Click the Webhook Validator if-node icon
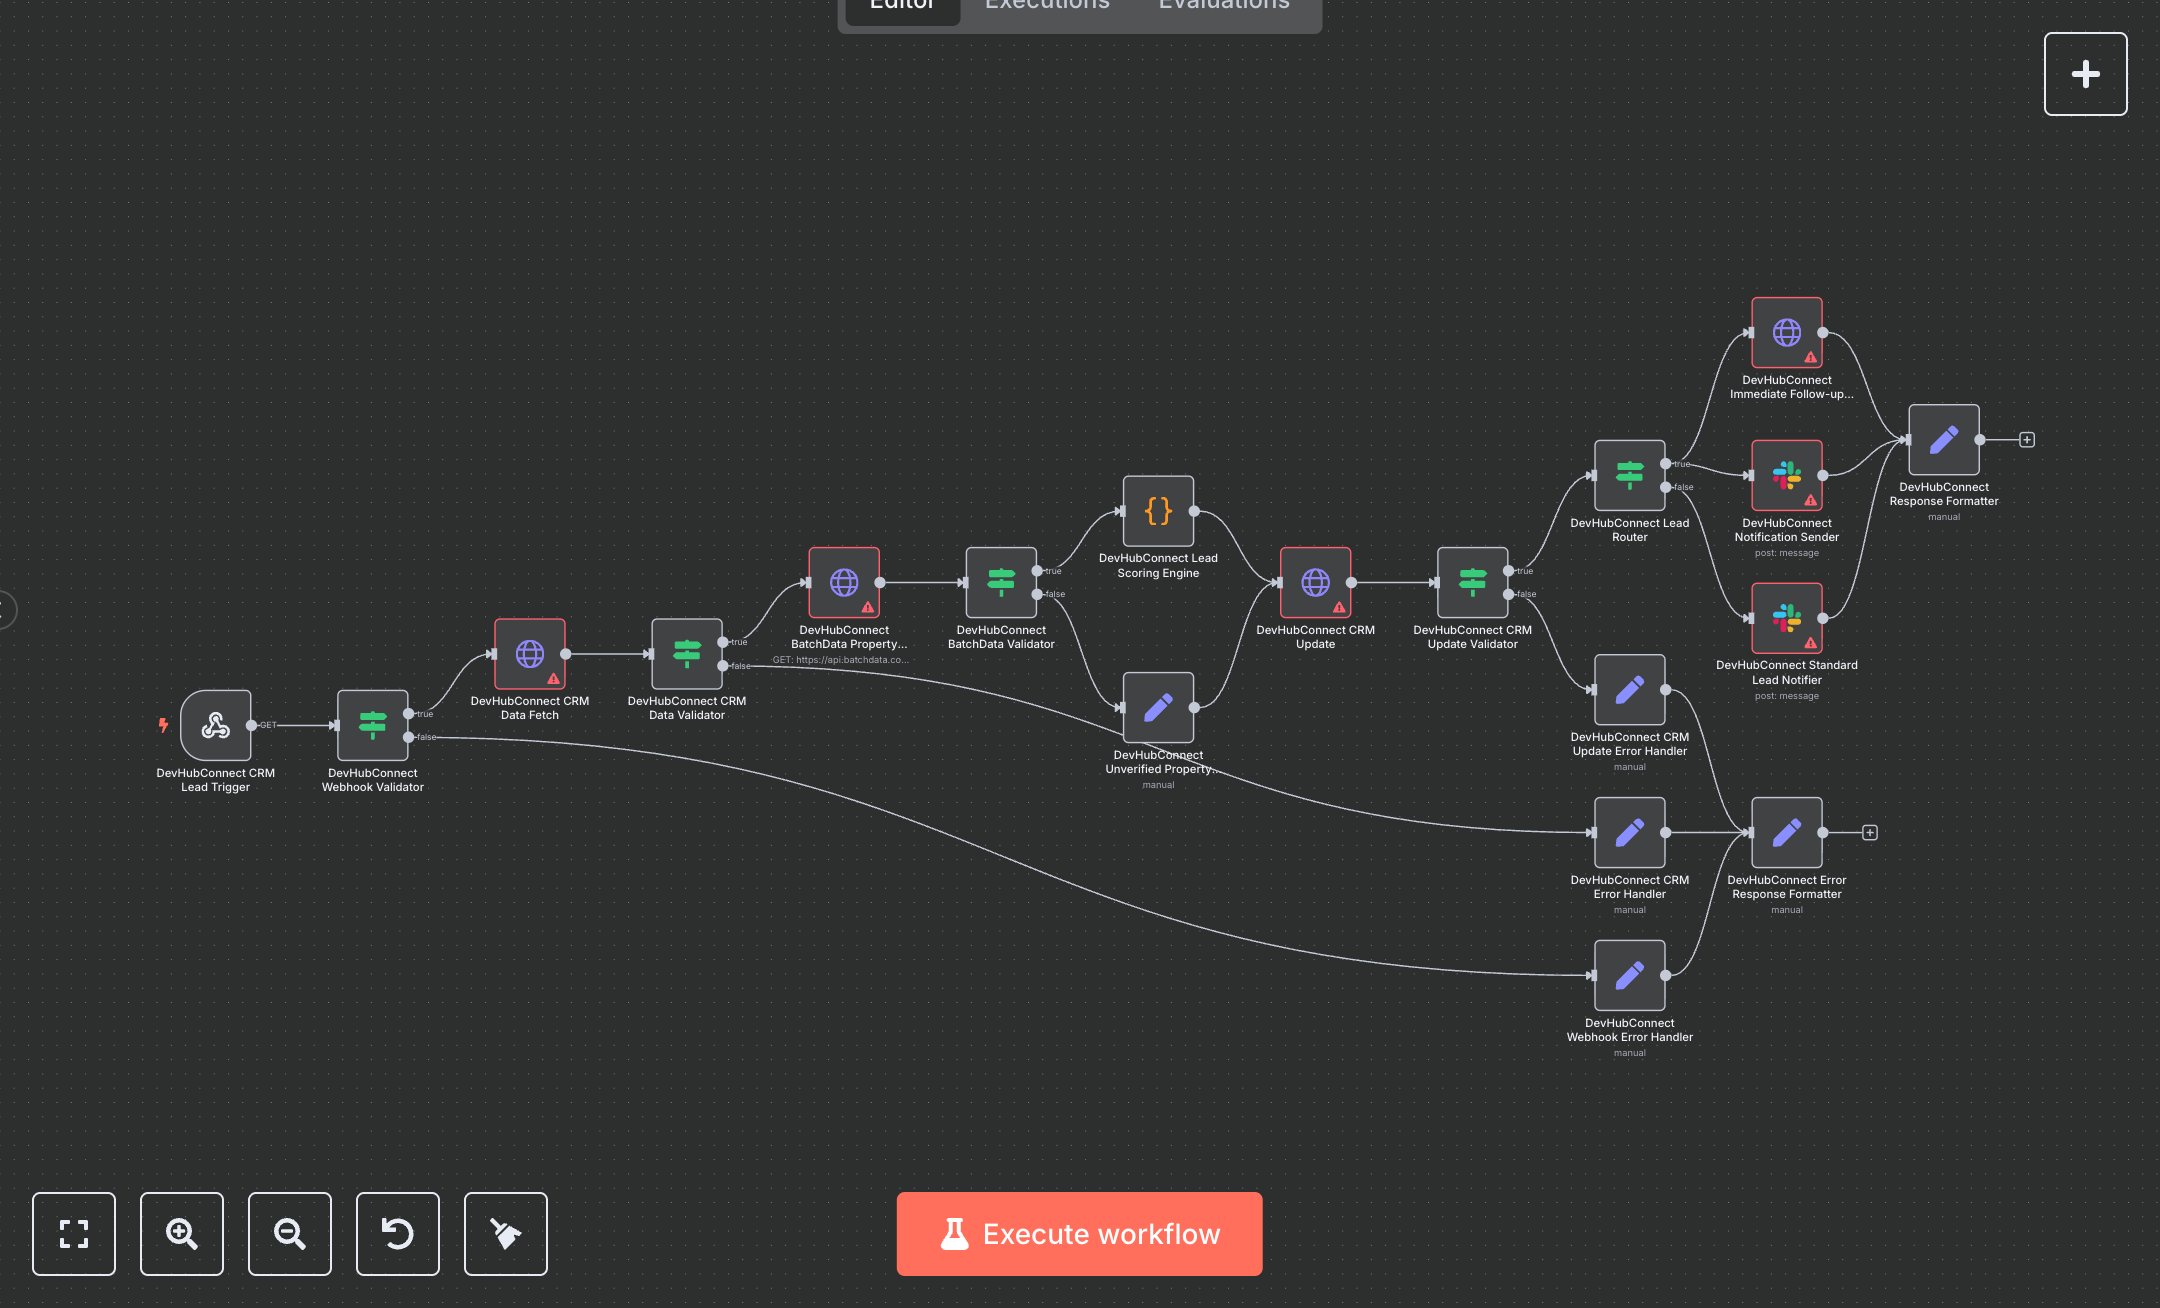2160x1308 pixels. (x=372, y=725)
